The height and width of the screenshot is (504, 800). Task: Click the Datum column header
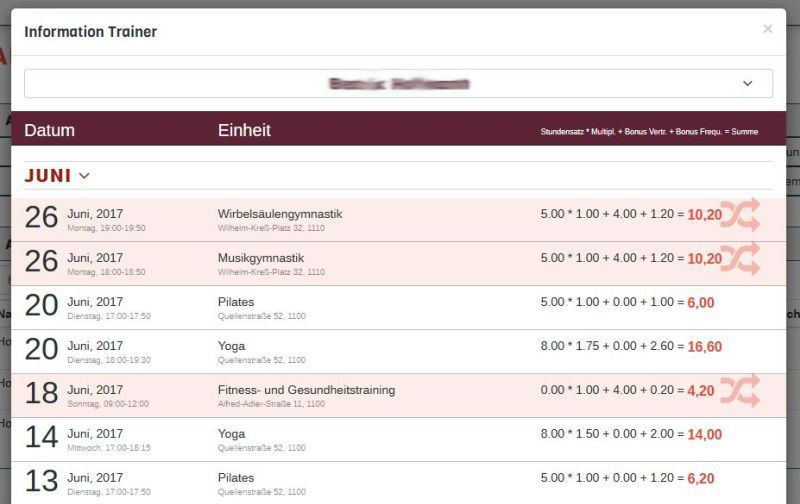(50, 130)
